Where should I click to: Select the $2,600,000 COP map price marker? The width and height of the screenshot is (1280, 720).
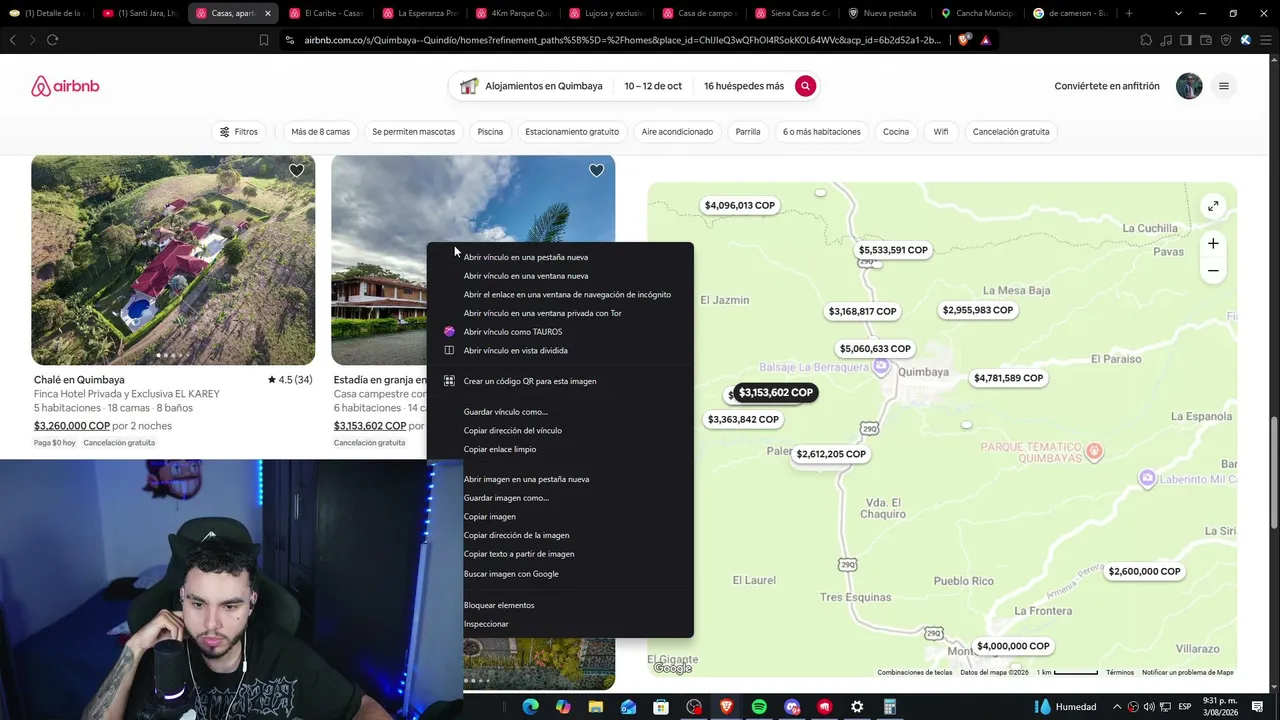pyautogui.click(x=1144, y=572)
